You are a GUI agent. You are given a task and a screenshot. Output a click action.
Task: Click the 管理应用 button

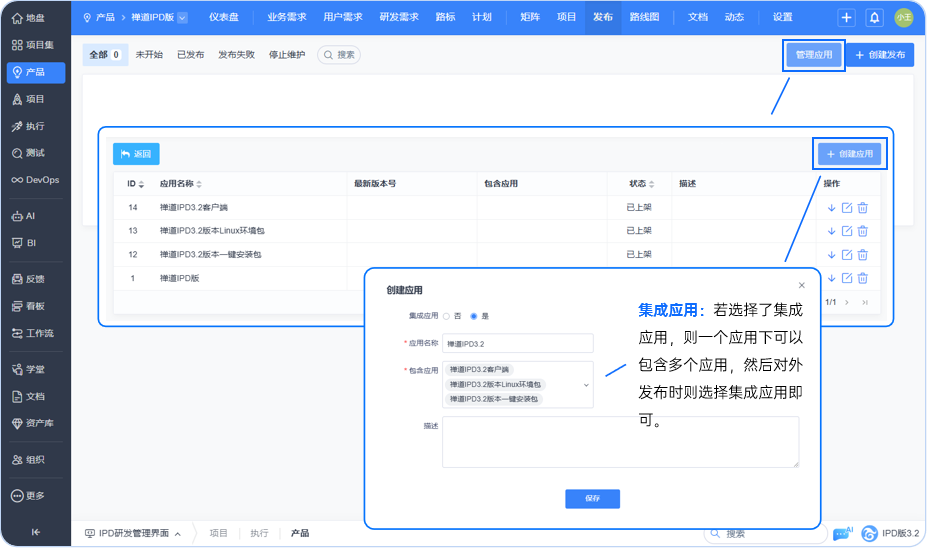(x=813, y=55)
